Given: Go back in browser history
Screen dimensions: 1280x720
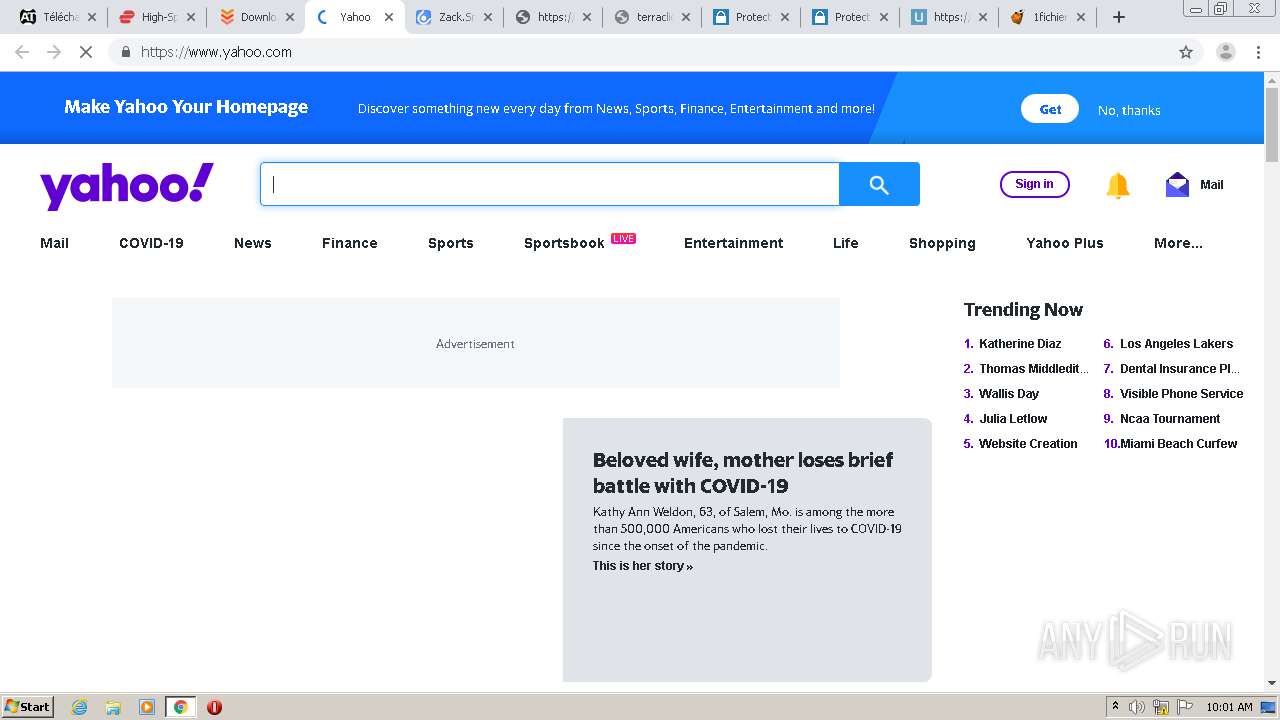Looking at the screenshot, I should (x=22, y=52).
